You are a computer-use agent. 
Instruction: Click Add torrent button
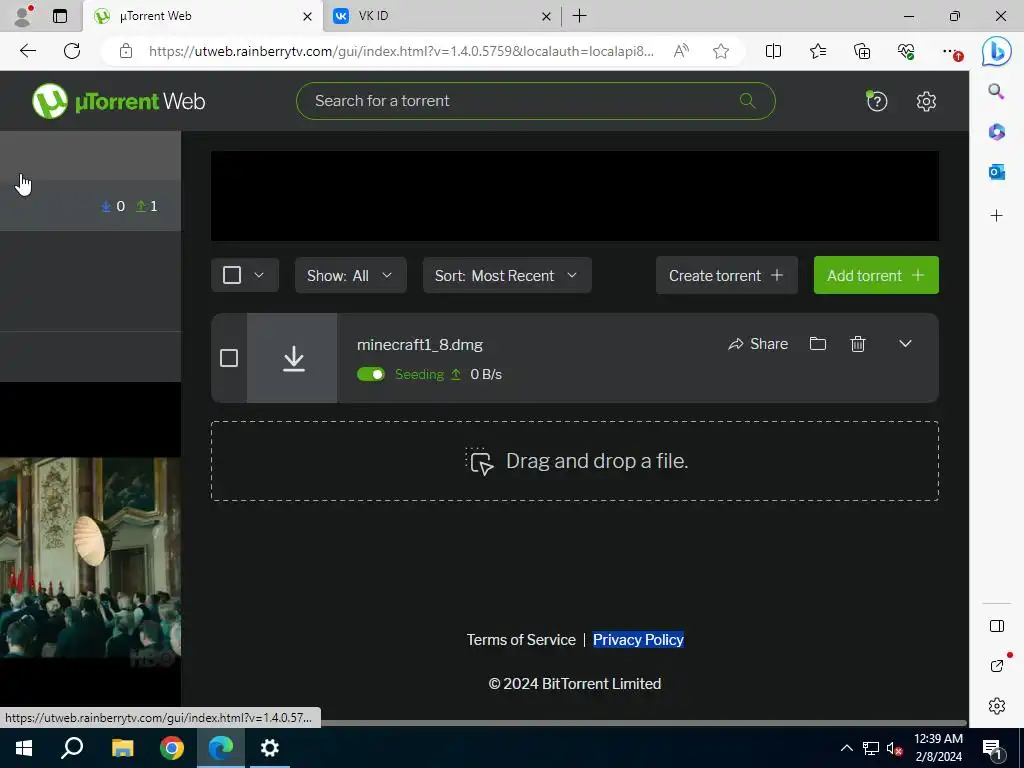[876, 275]
